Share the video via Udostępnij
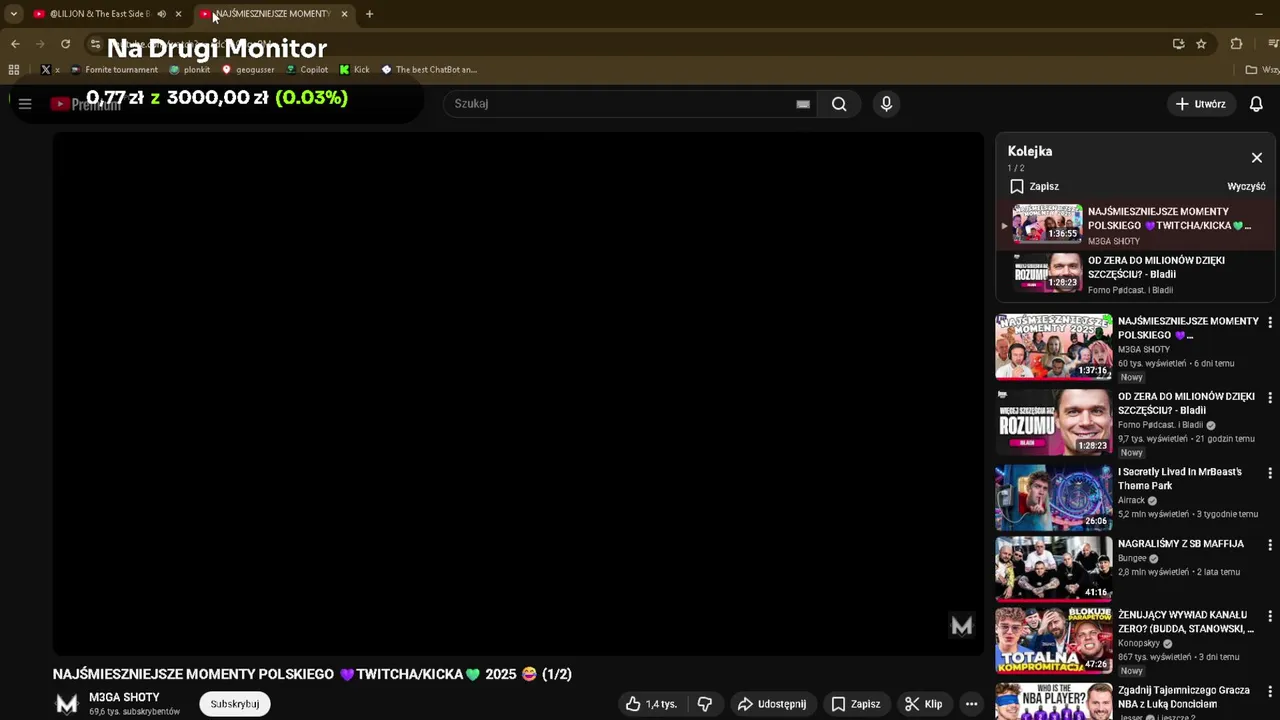 click(772, 704)
